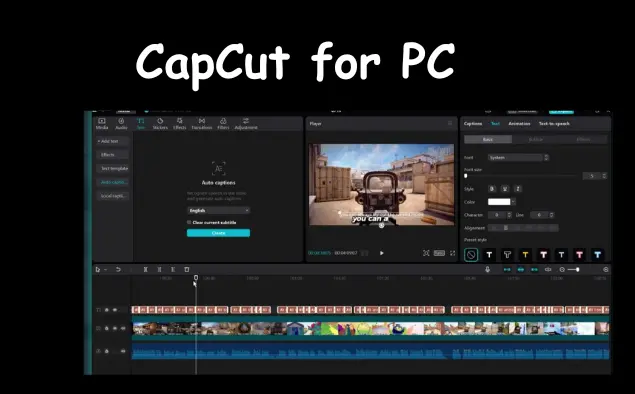
Task: Click the Undo arrow in timeline toolbar
Action: click(x=118, y=269)
